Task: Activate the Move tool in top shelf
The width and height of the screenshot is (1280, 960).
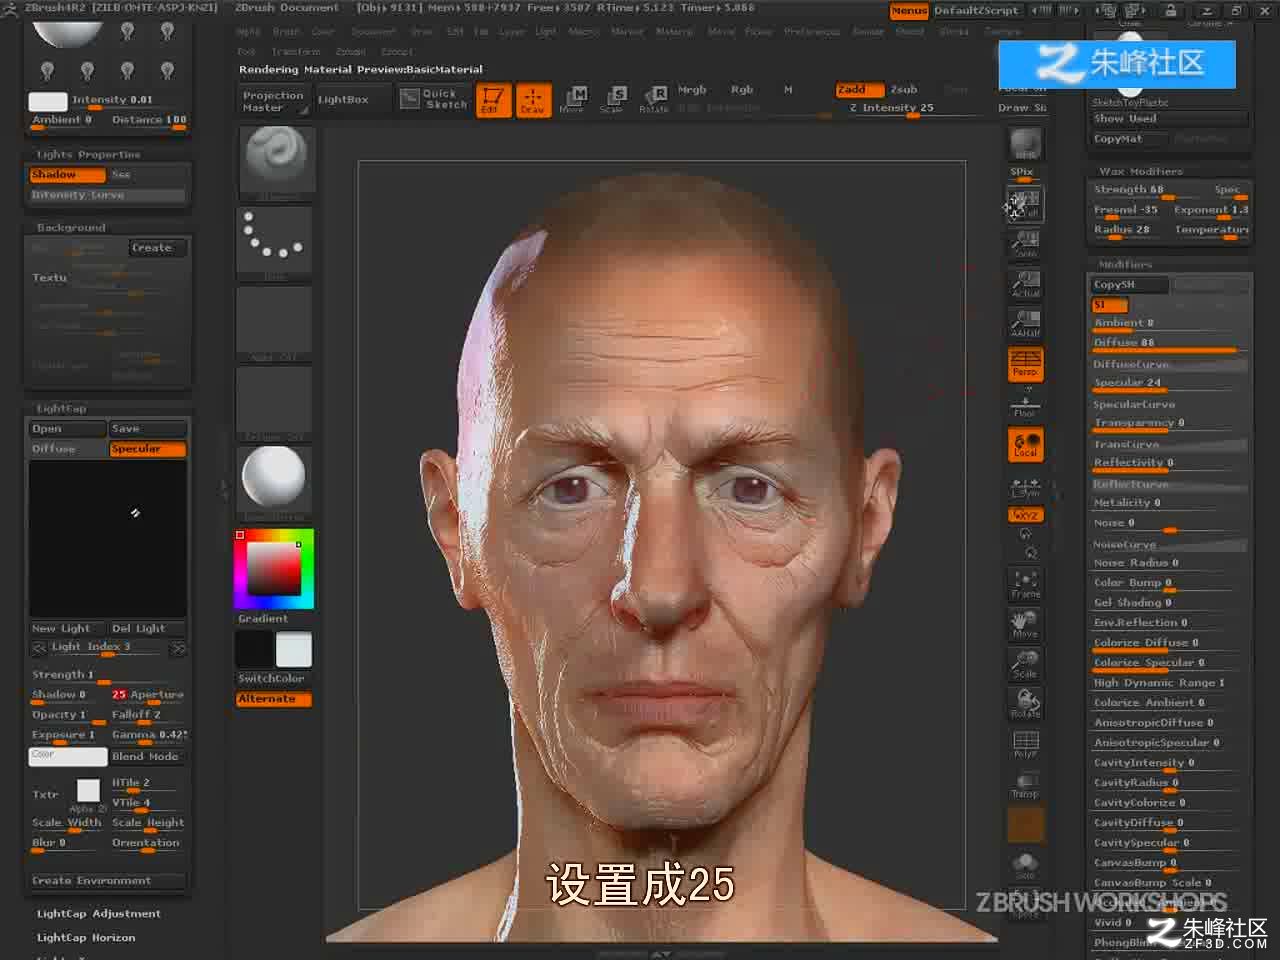Action: point(572,100)
